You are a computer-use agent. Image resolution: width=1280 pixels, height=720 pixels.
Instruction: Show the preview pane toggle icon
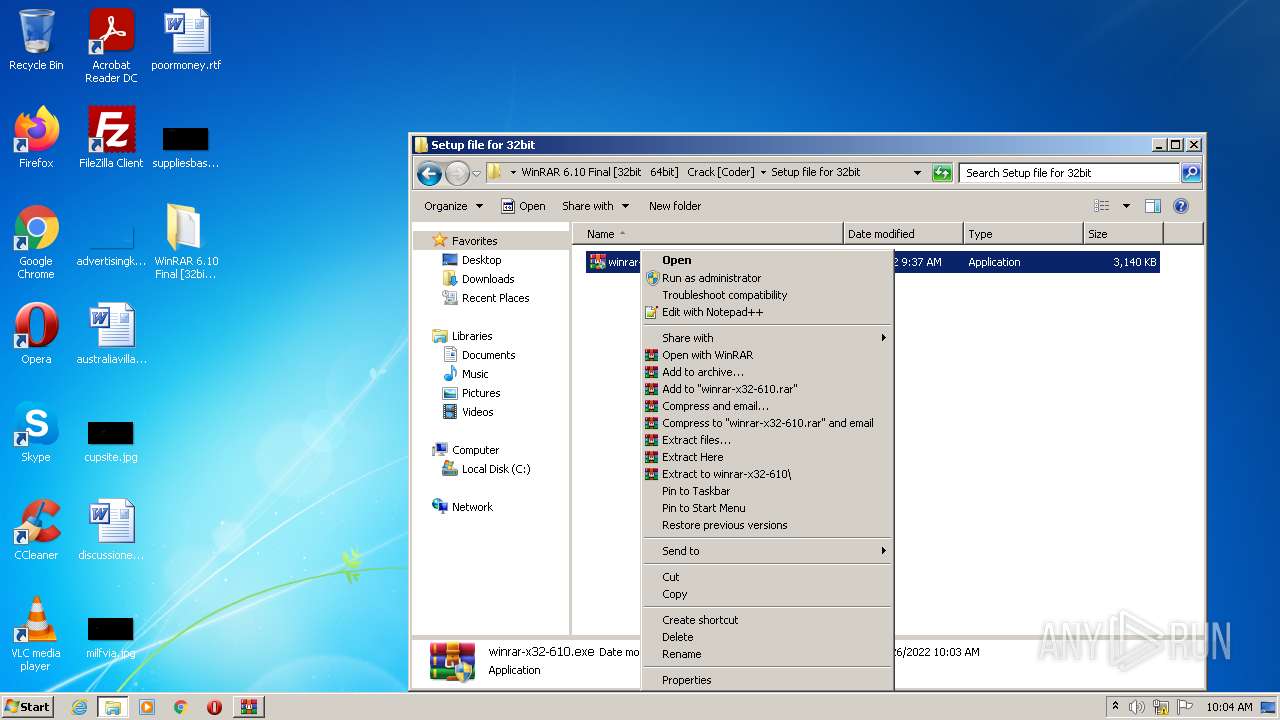point(1152,206)
